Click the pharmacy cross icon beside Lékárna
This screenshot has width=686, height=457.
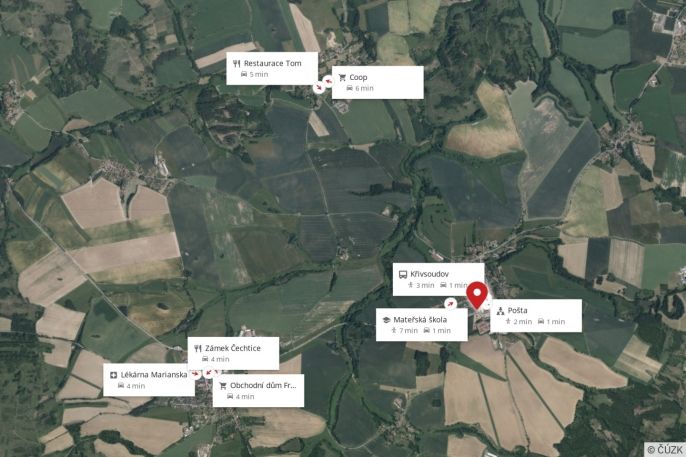[113, 375]
